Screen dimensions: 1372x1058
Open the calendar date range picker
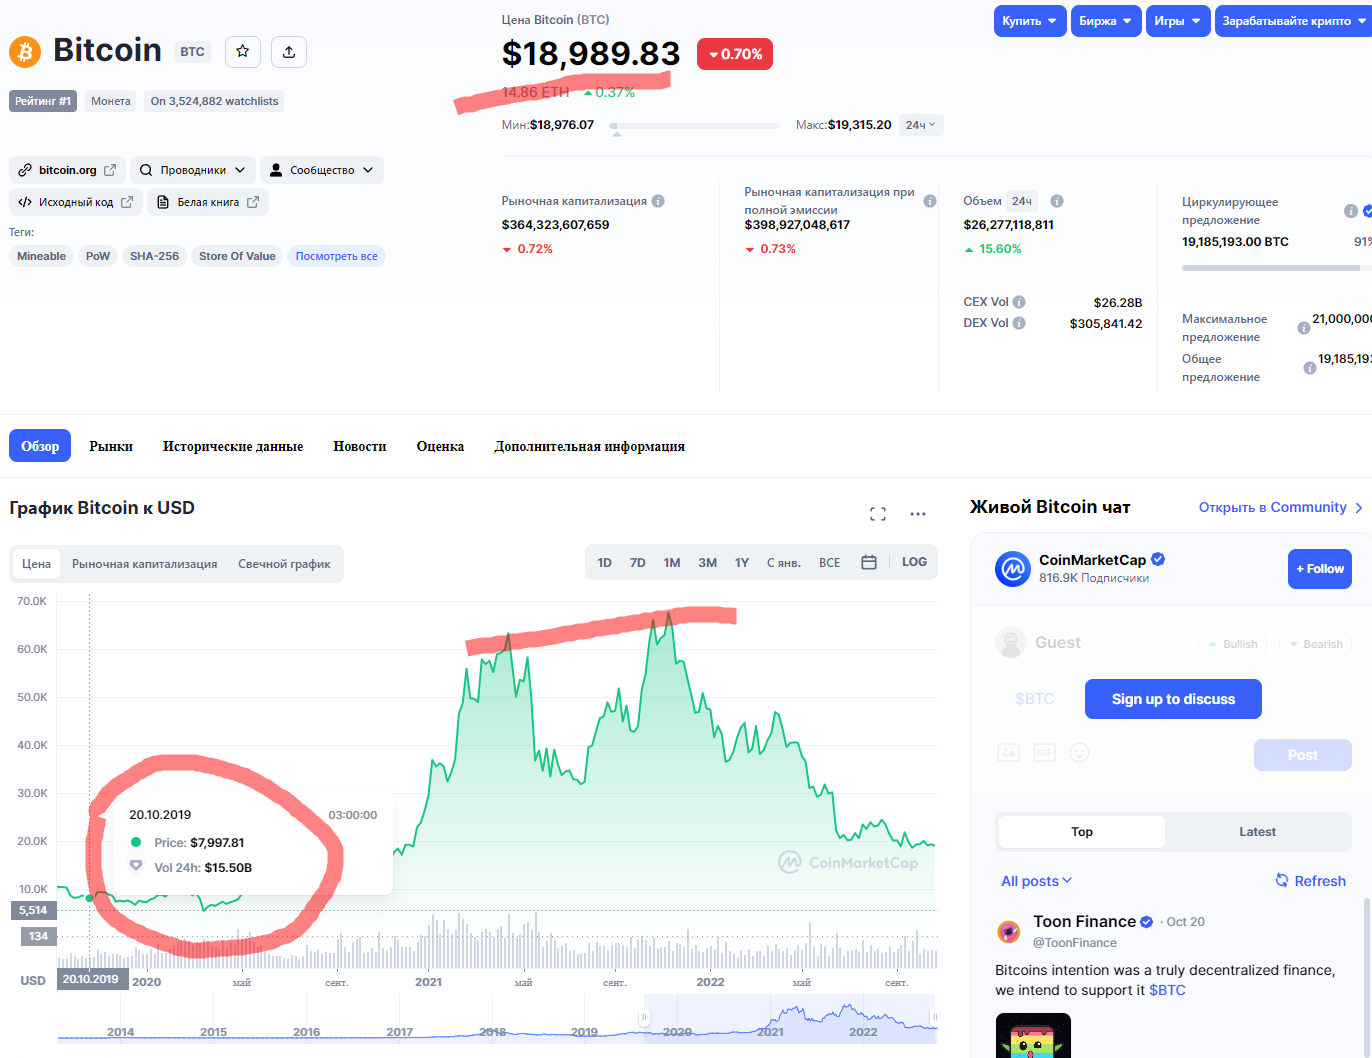click(869, 562)
